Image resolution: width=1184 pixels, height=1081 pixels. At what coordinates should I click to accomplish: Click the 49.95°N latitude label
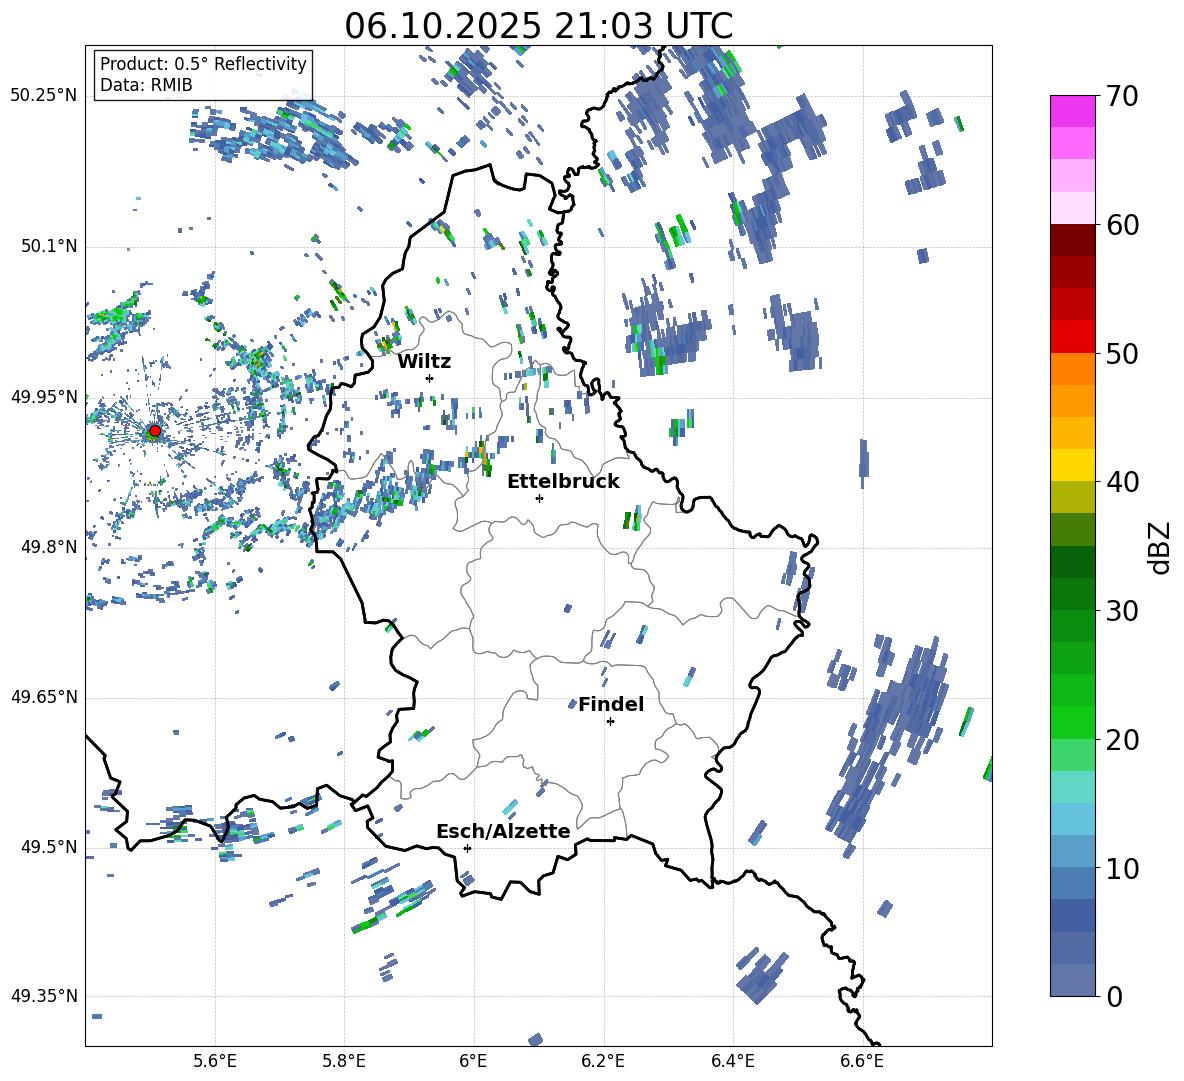[x=44, y=396]
